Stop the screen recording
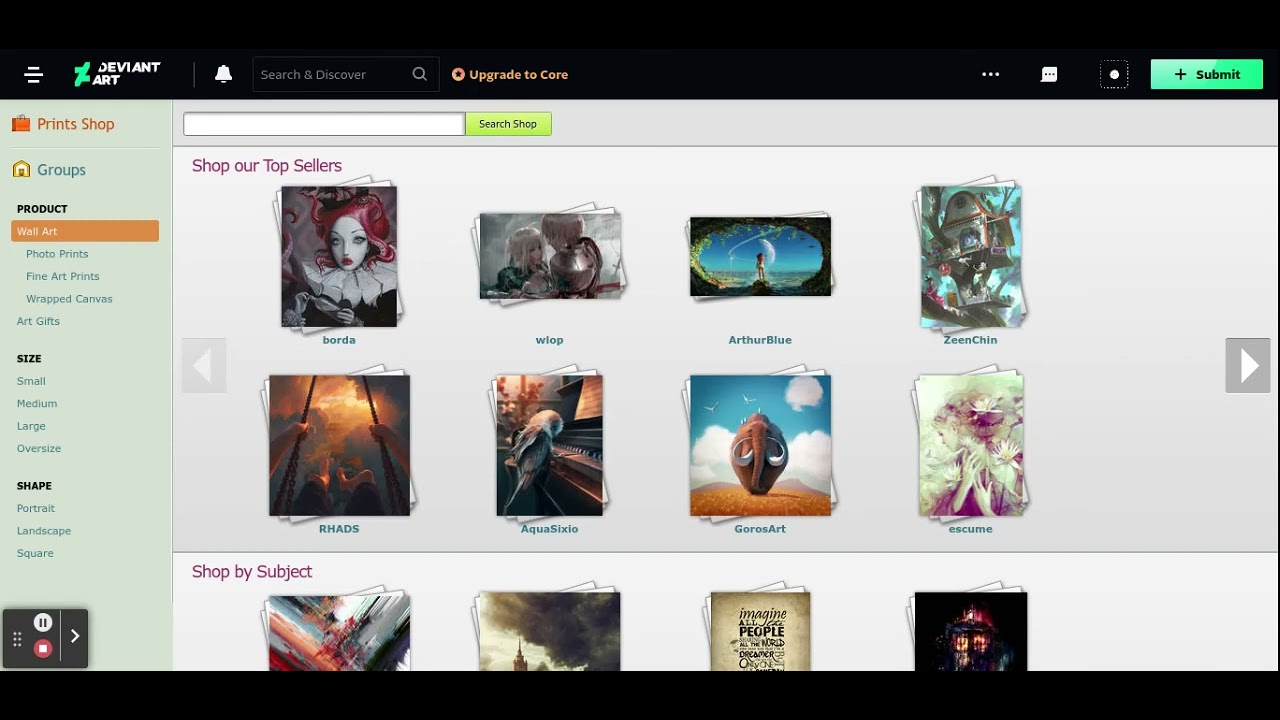The width and height of the screenshot is (1280, 720). coord(43,649)
